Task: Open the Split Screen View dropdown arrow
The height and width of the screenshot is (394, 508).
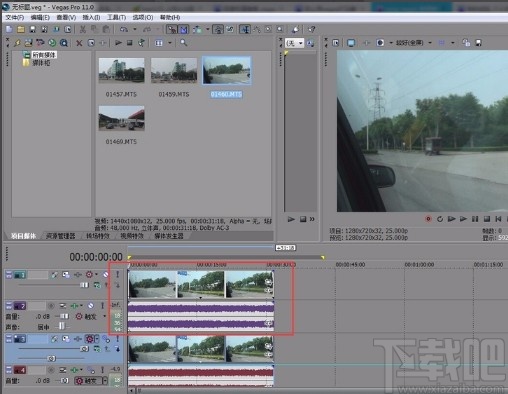Action: pyautogui.click(x=391, y=43)
